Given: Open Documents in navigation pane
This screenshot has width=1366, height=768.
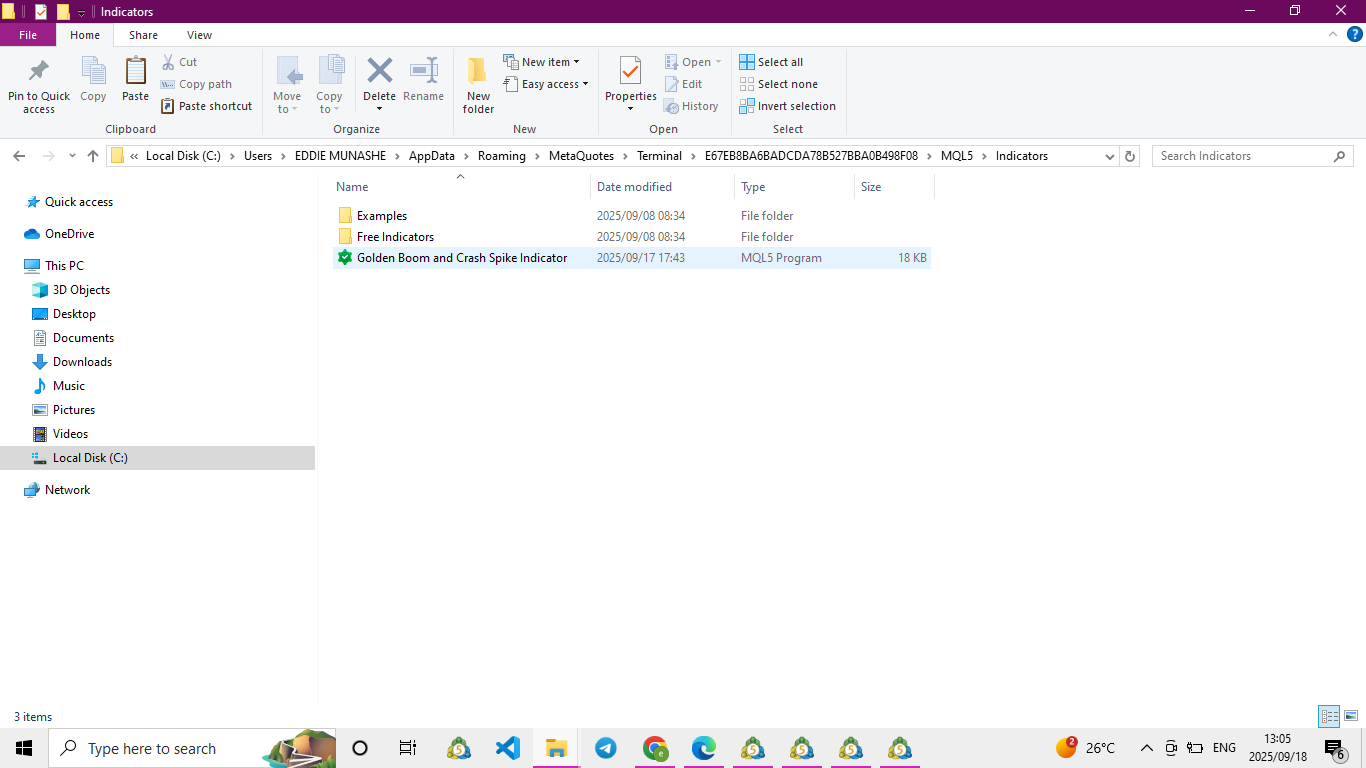Looking at the screenshot, I should click(83, 338).
